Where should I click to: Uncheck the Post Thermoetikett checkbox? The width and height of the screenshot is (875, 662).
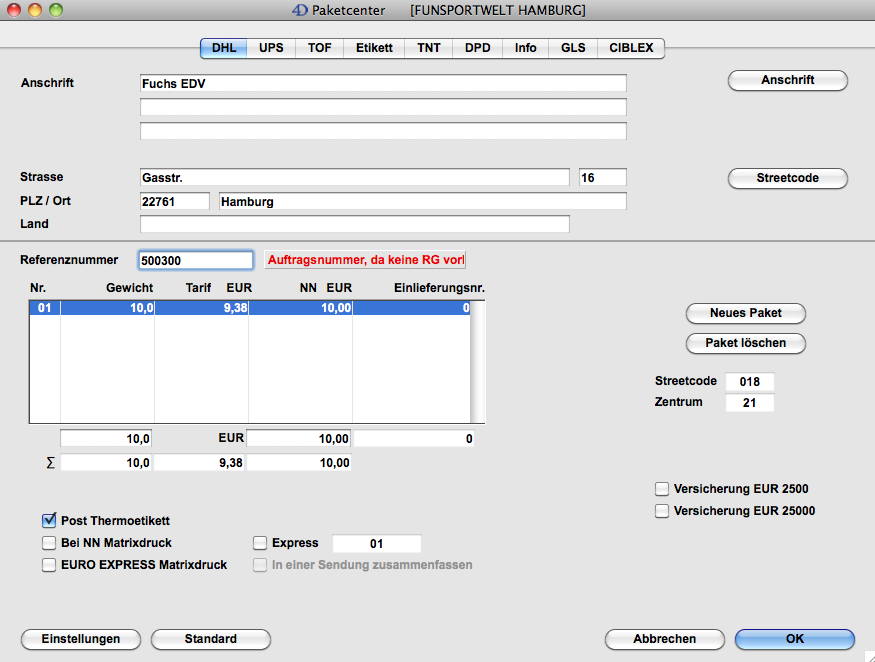[x=49, y=520]
